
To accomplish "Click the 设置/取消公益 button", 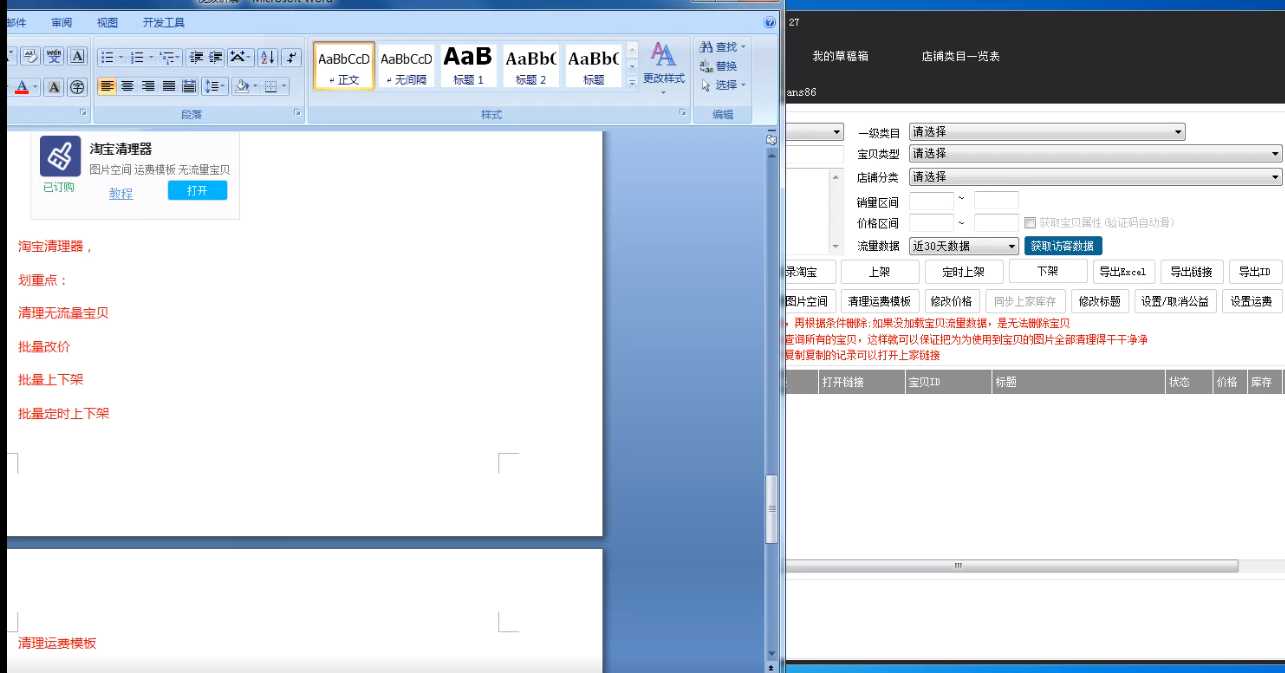I will [x=1174, y=301].
